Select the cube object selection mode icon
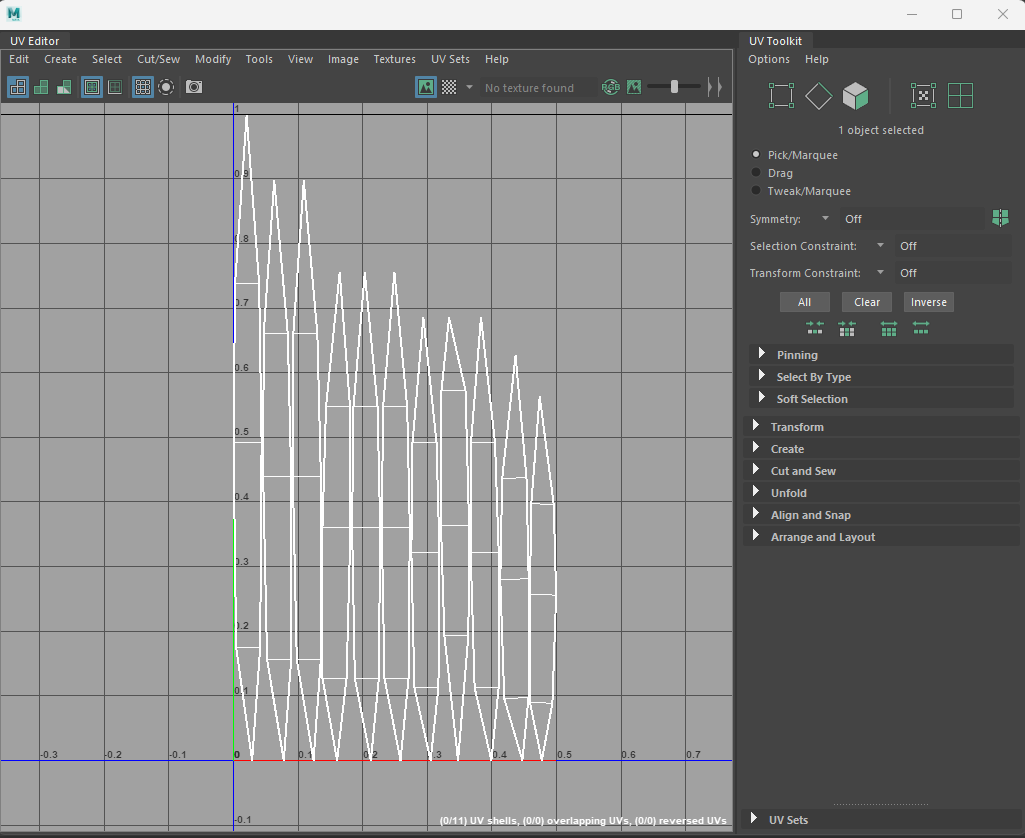 [x=855, y=96]
